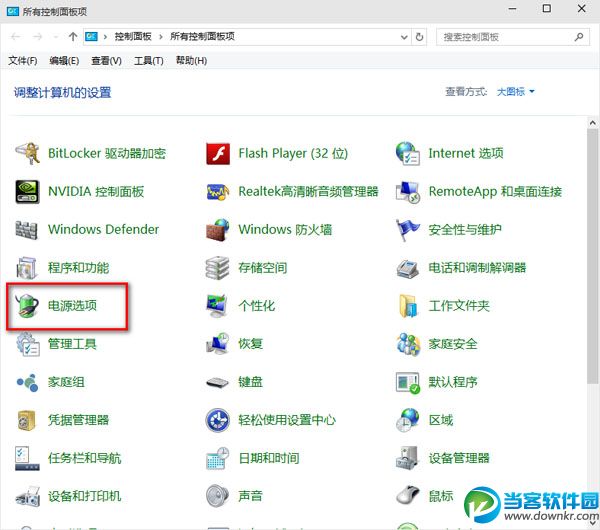Open the 任务栏和导航 icon

[27, 458]
